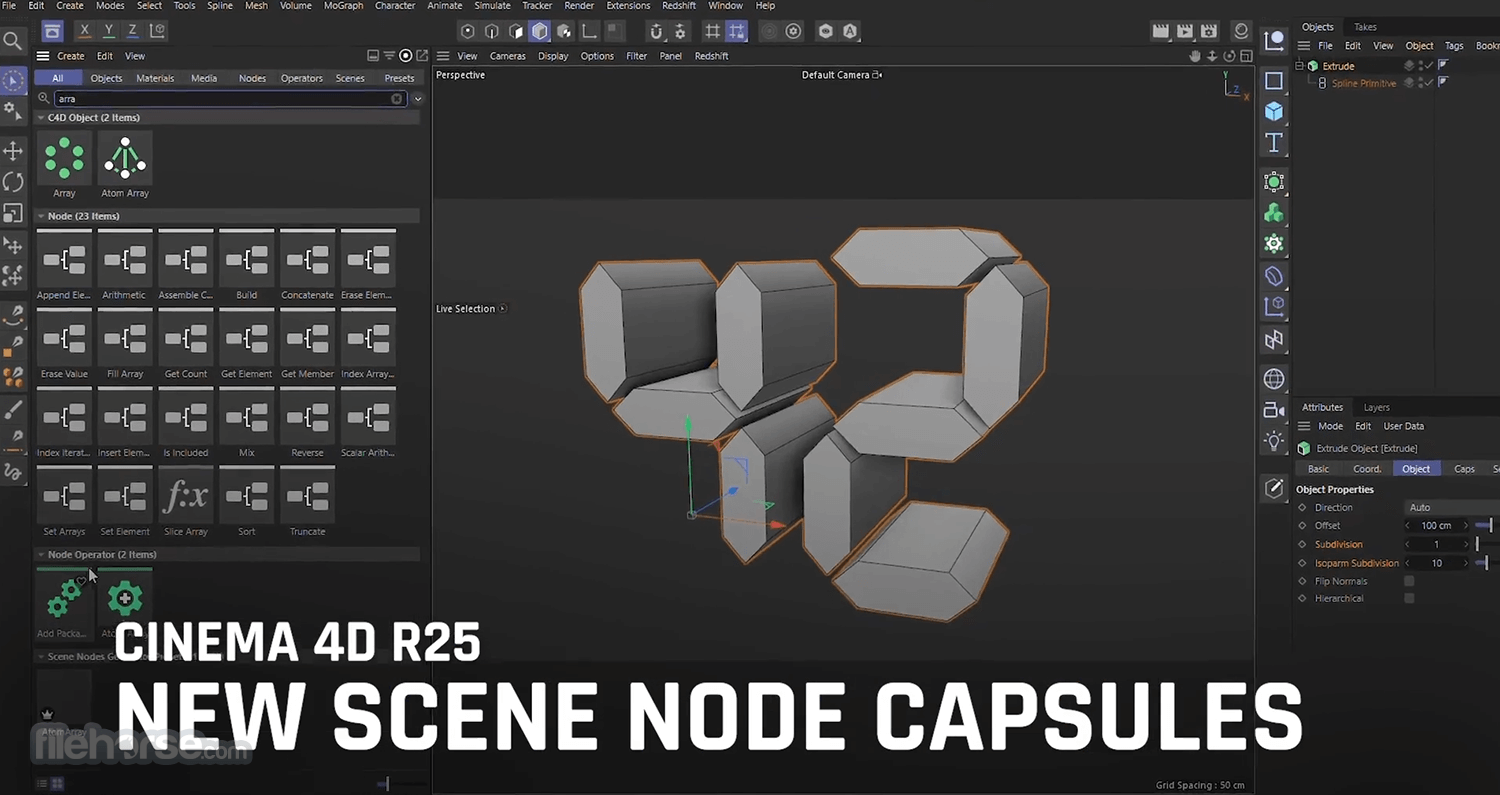Pick the Arithmetic node asset
This screenshot has width=1500, height=795.
(125, 266)
